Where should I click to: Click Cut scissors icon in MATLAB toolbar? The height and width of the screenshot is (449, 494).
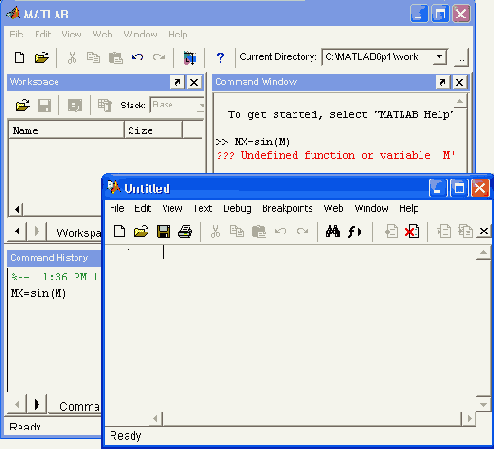[x=72, y=57]
